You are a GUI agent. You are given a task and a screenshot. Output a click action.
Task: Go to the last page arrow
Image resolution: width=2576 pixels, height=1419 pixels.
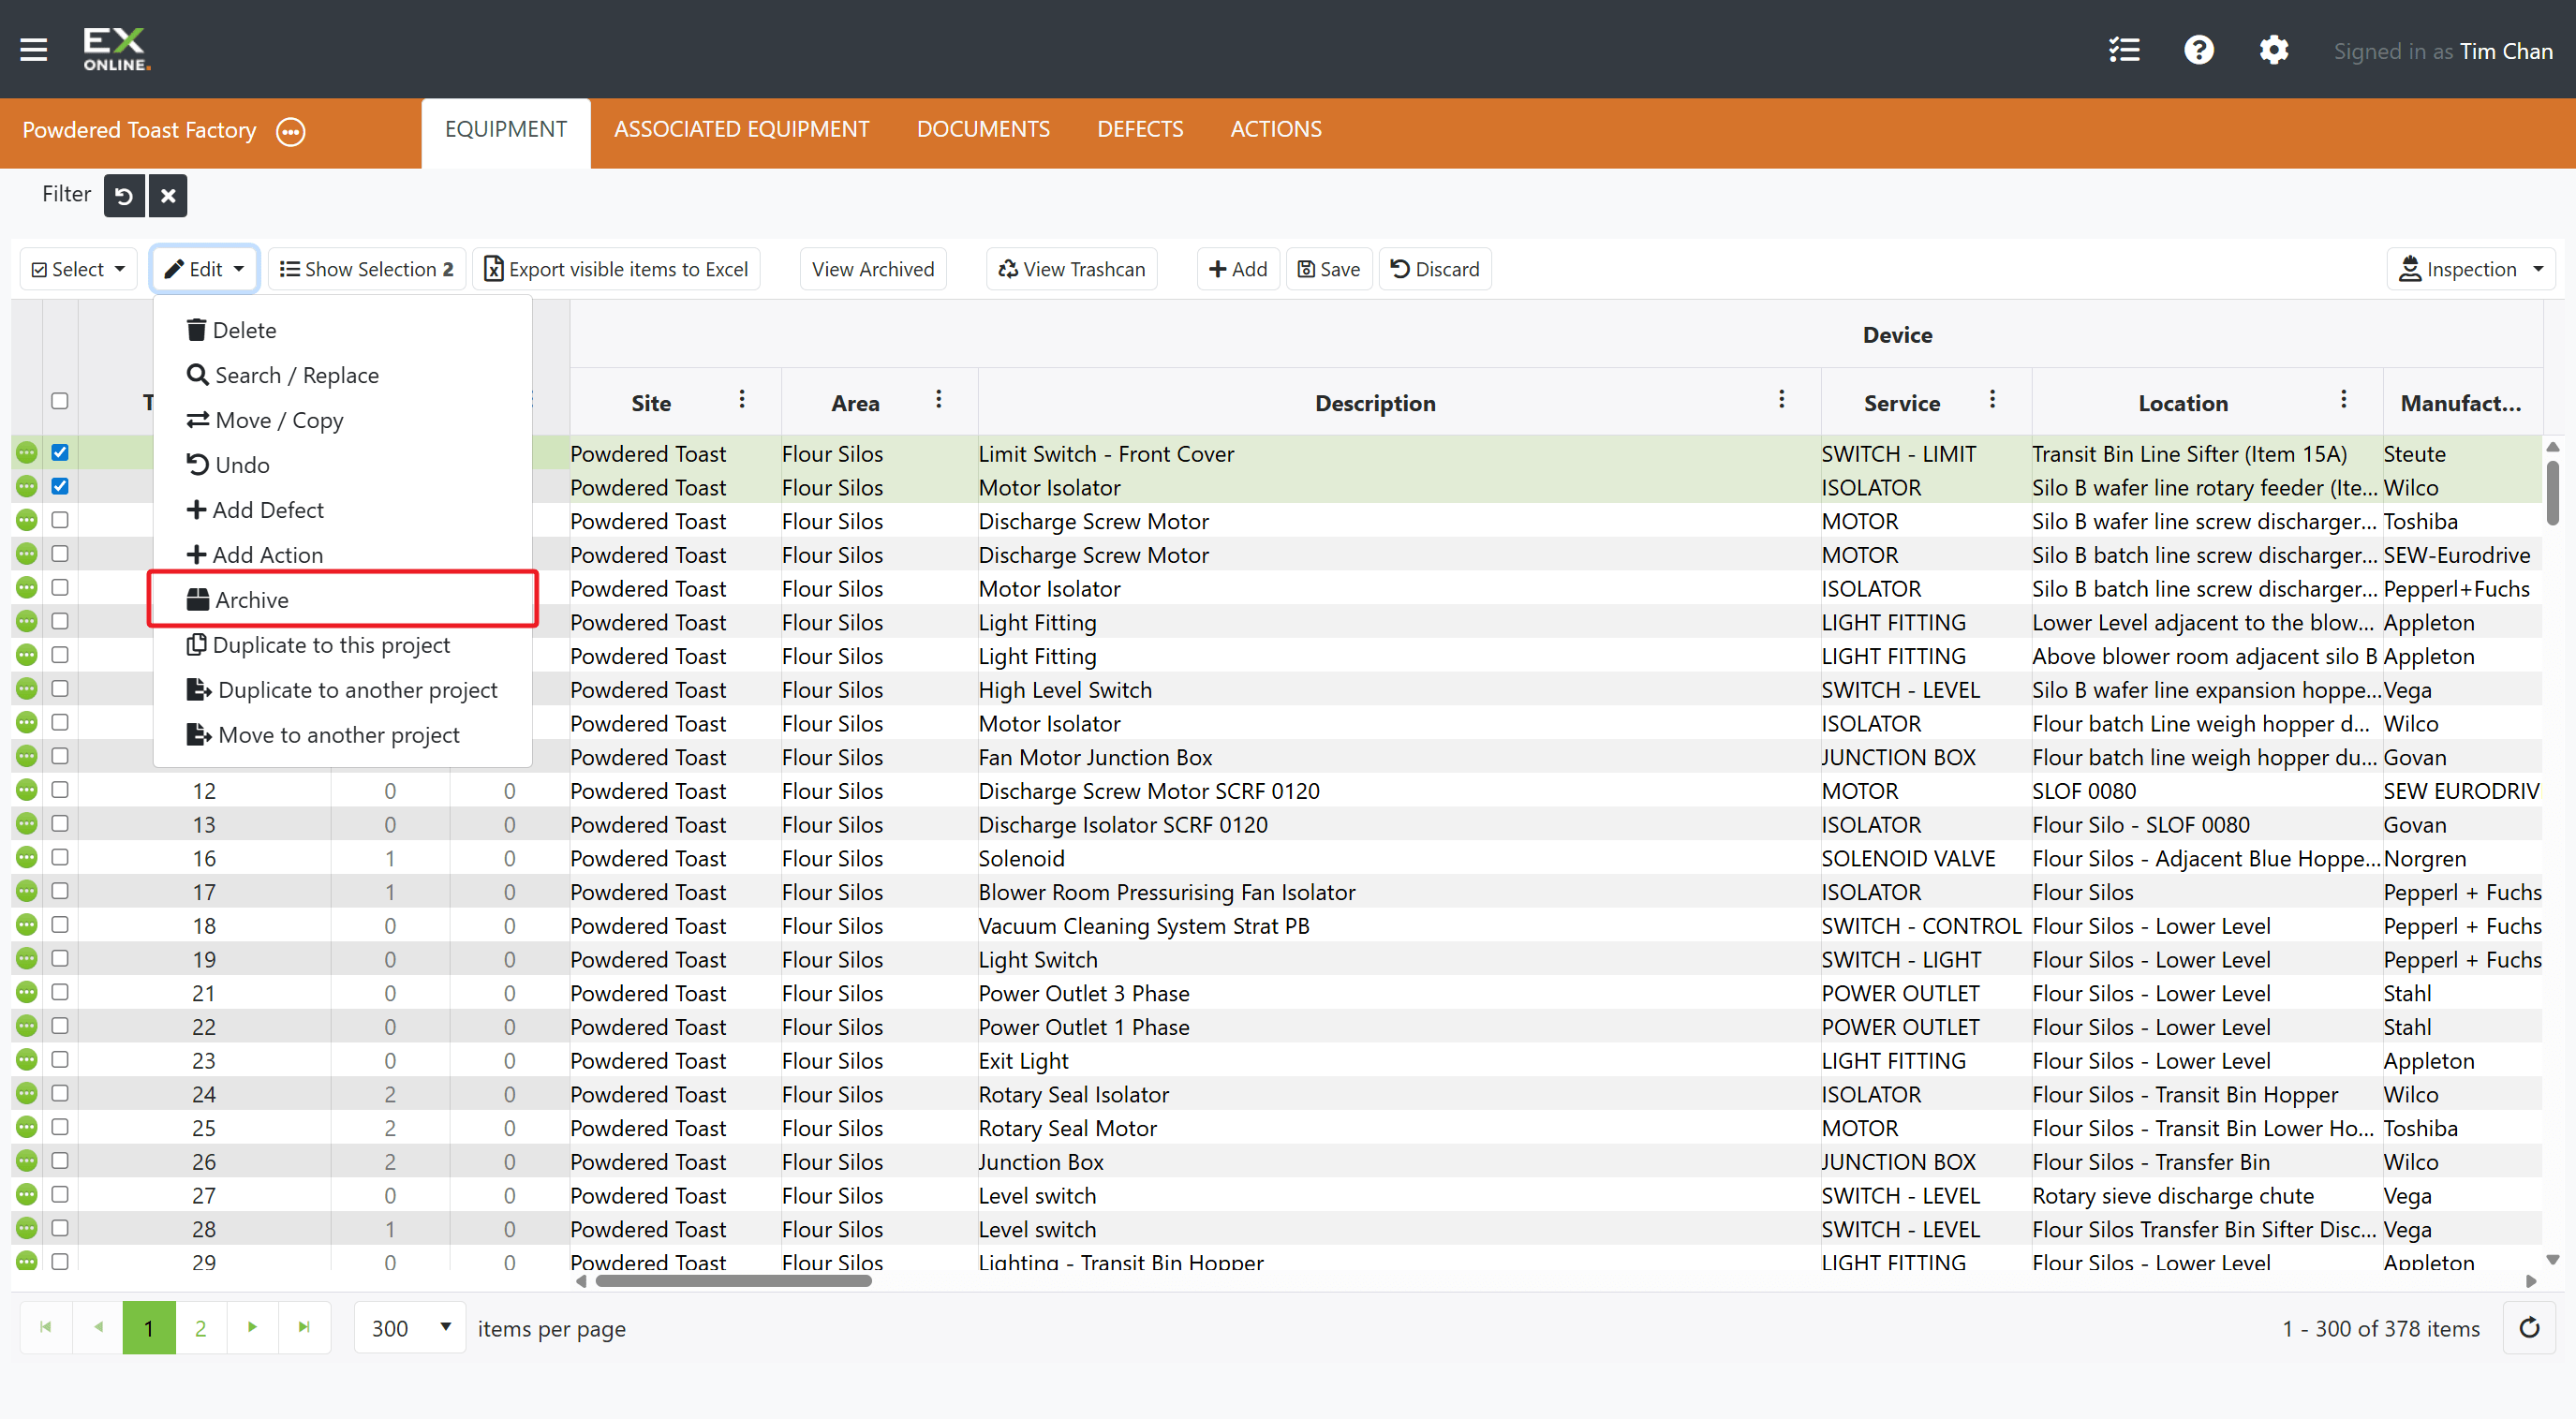pyautogui.click(x=304, y=1327)
